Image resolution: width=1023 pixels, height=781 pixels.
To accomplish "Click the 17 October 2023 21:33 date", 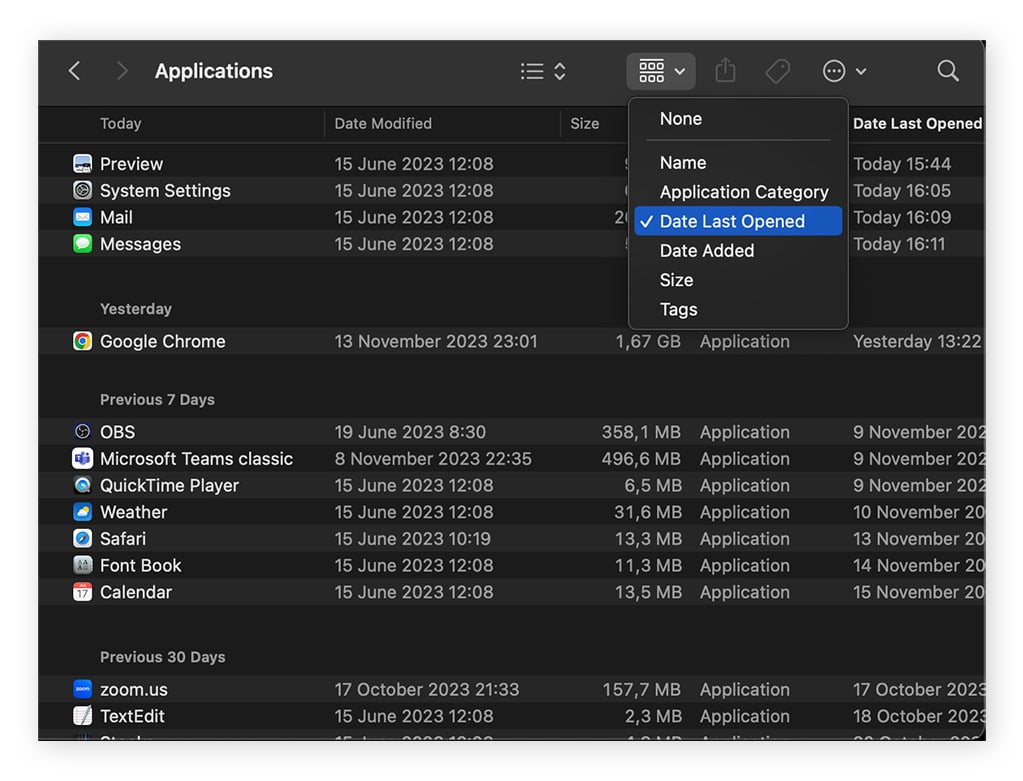I will pyautogui.click(x=427, y=690).
